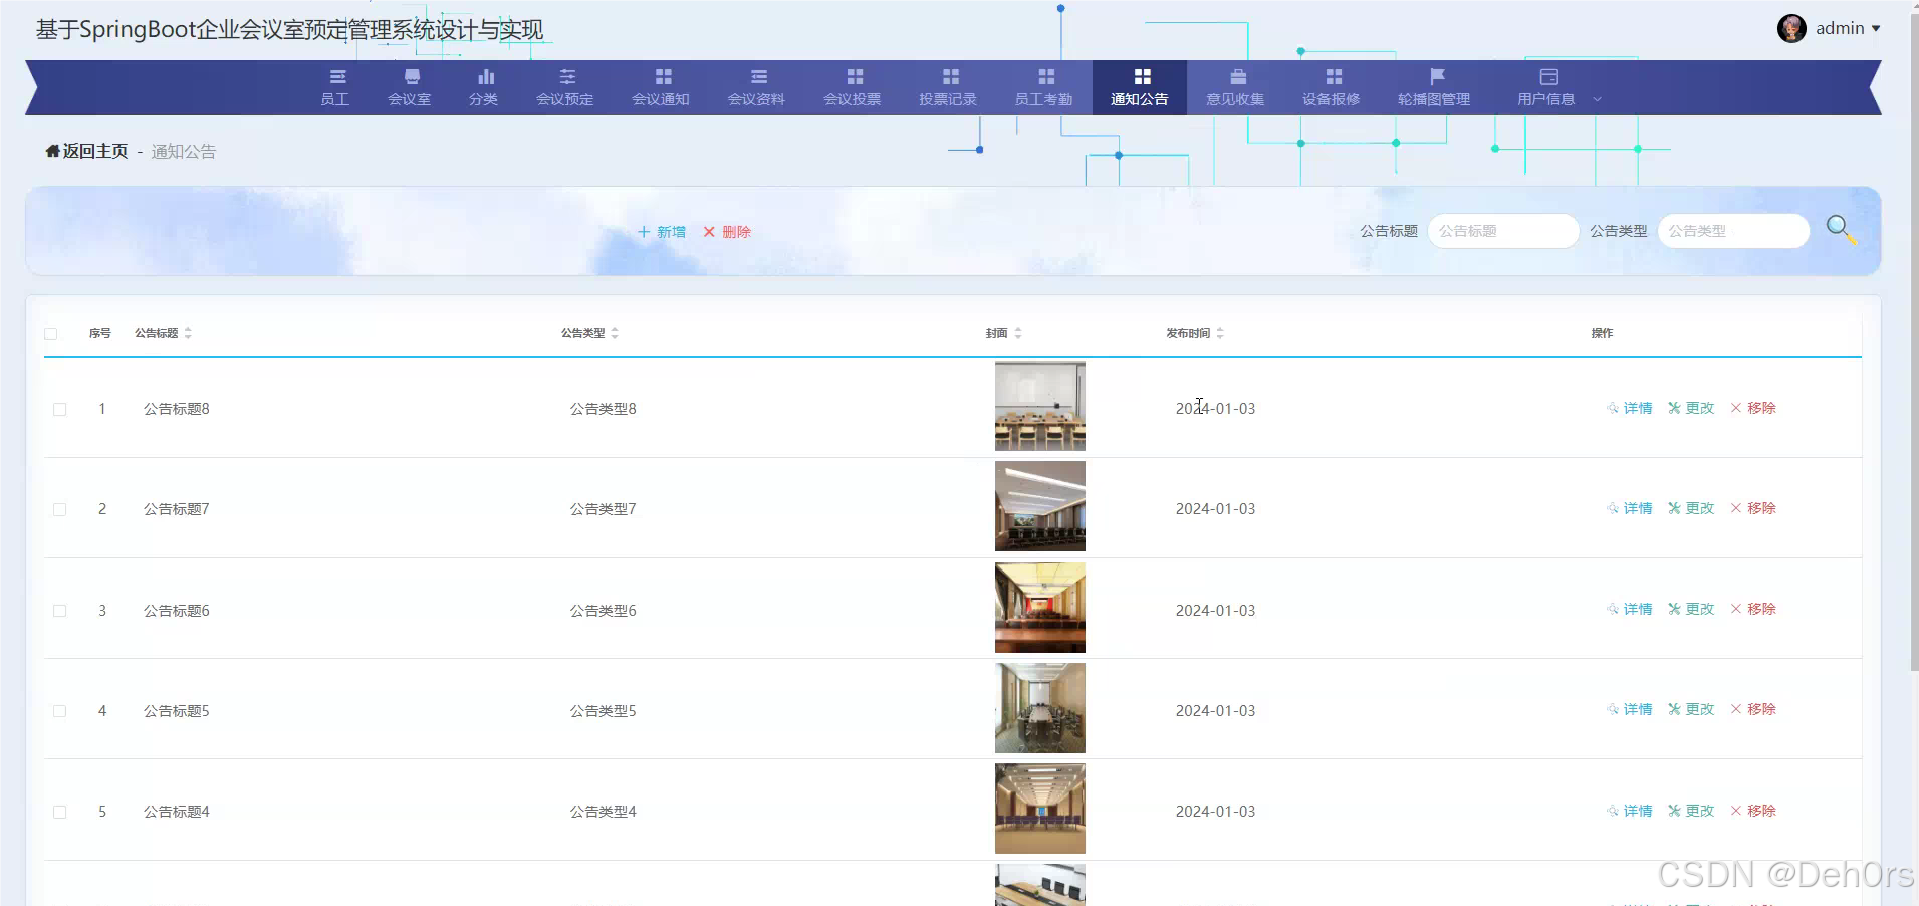This screenshot has height=906, width=1919.
Task: Click the home icon beside 返回主页
Action: click(x=53, y=151)
